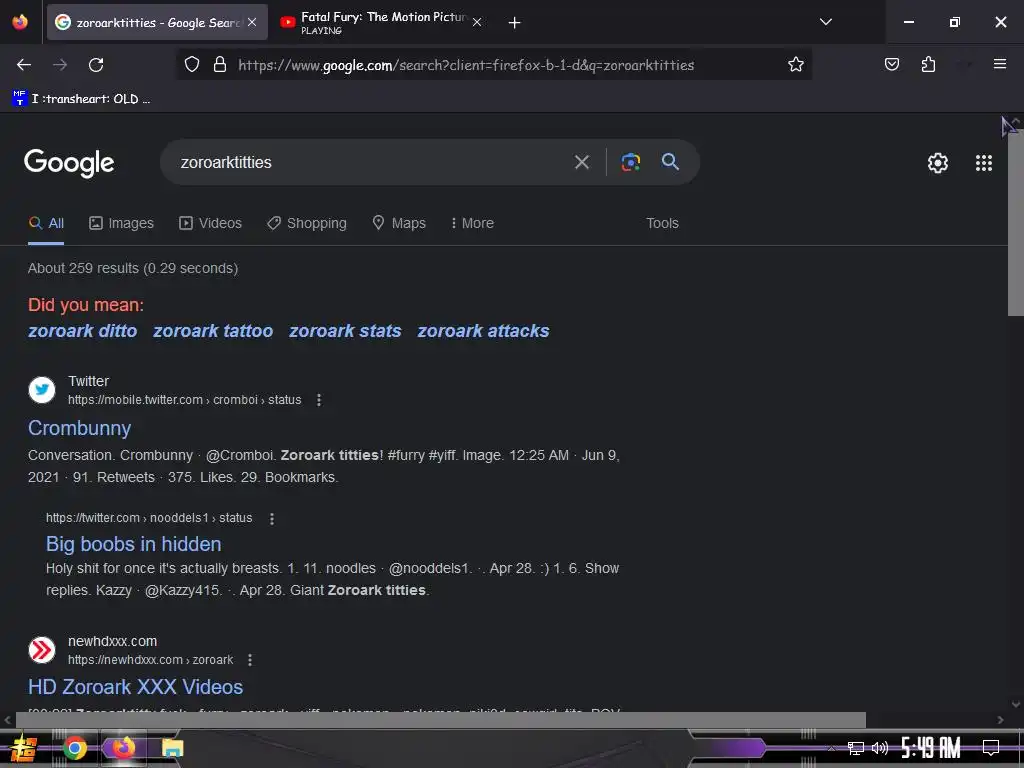Select the Images search tab

[x=121, y=223]
